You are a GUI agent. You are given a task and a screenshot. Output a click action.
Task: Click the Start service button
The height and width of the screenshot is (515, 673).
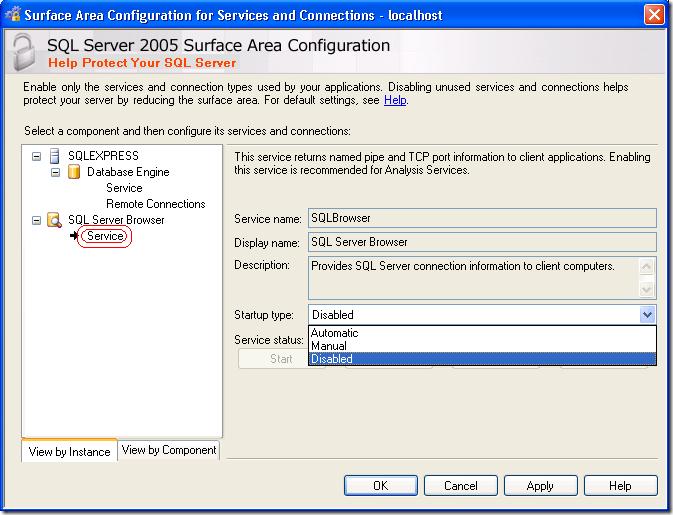pos(273,359)
